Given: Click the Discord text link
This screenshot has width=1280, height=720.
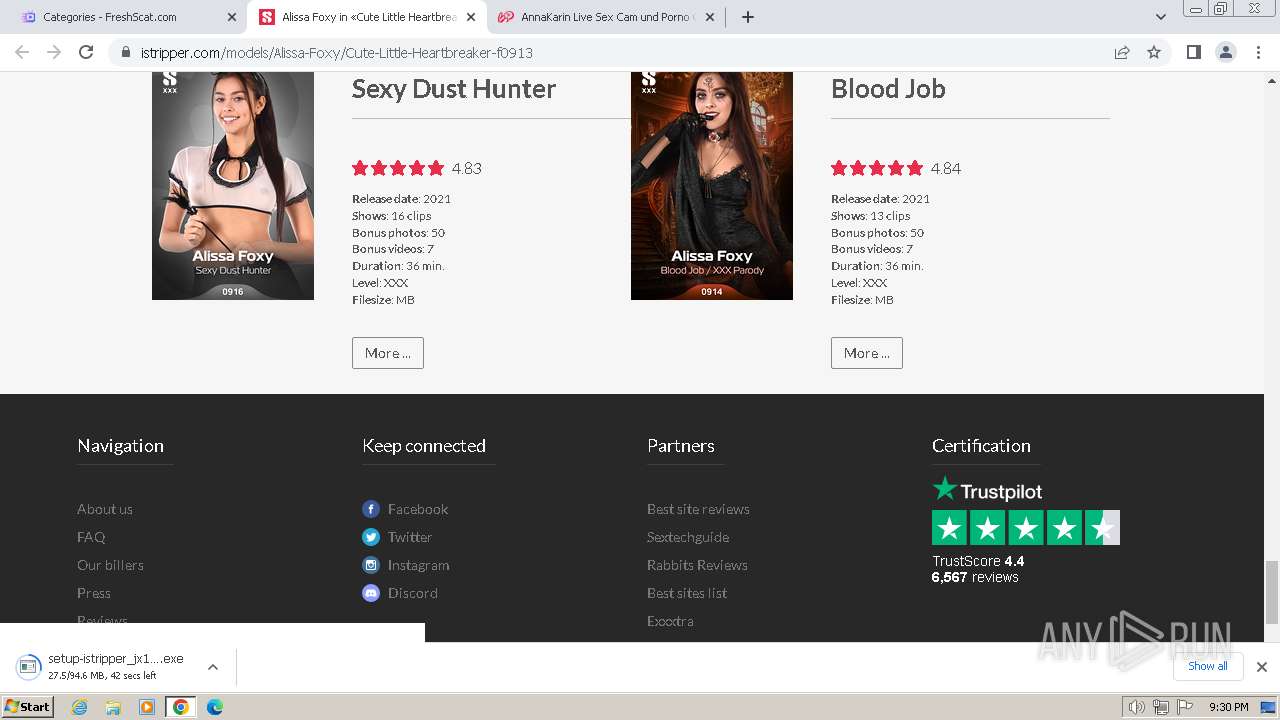Looking at the screenshot, I should pyautogui.click(x=413, y=593).
